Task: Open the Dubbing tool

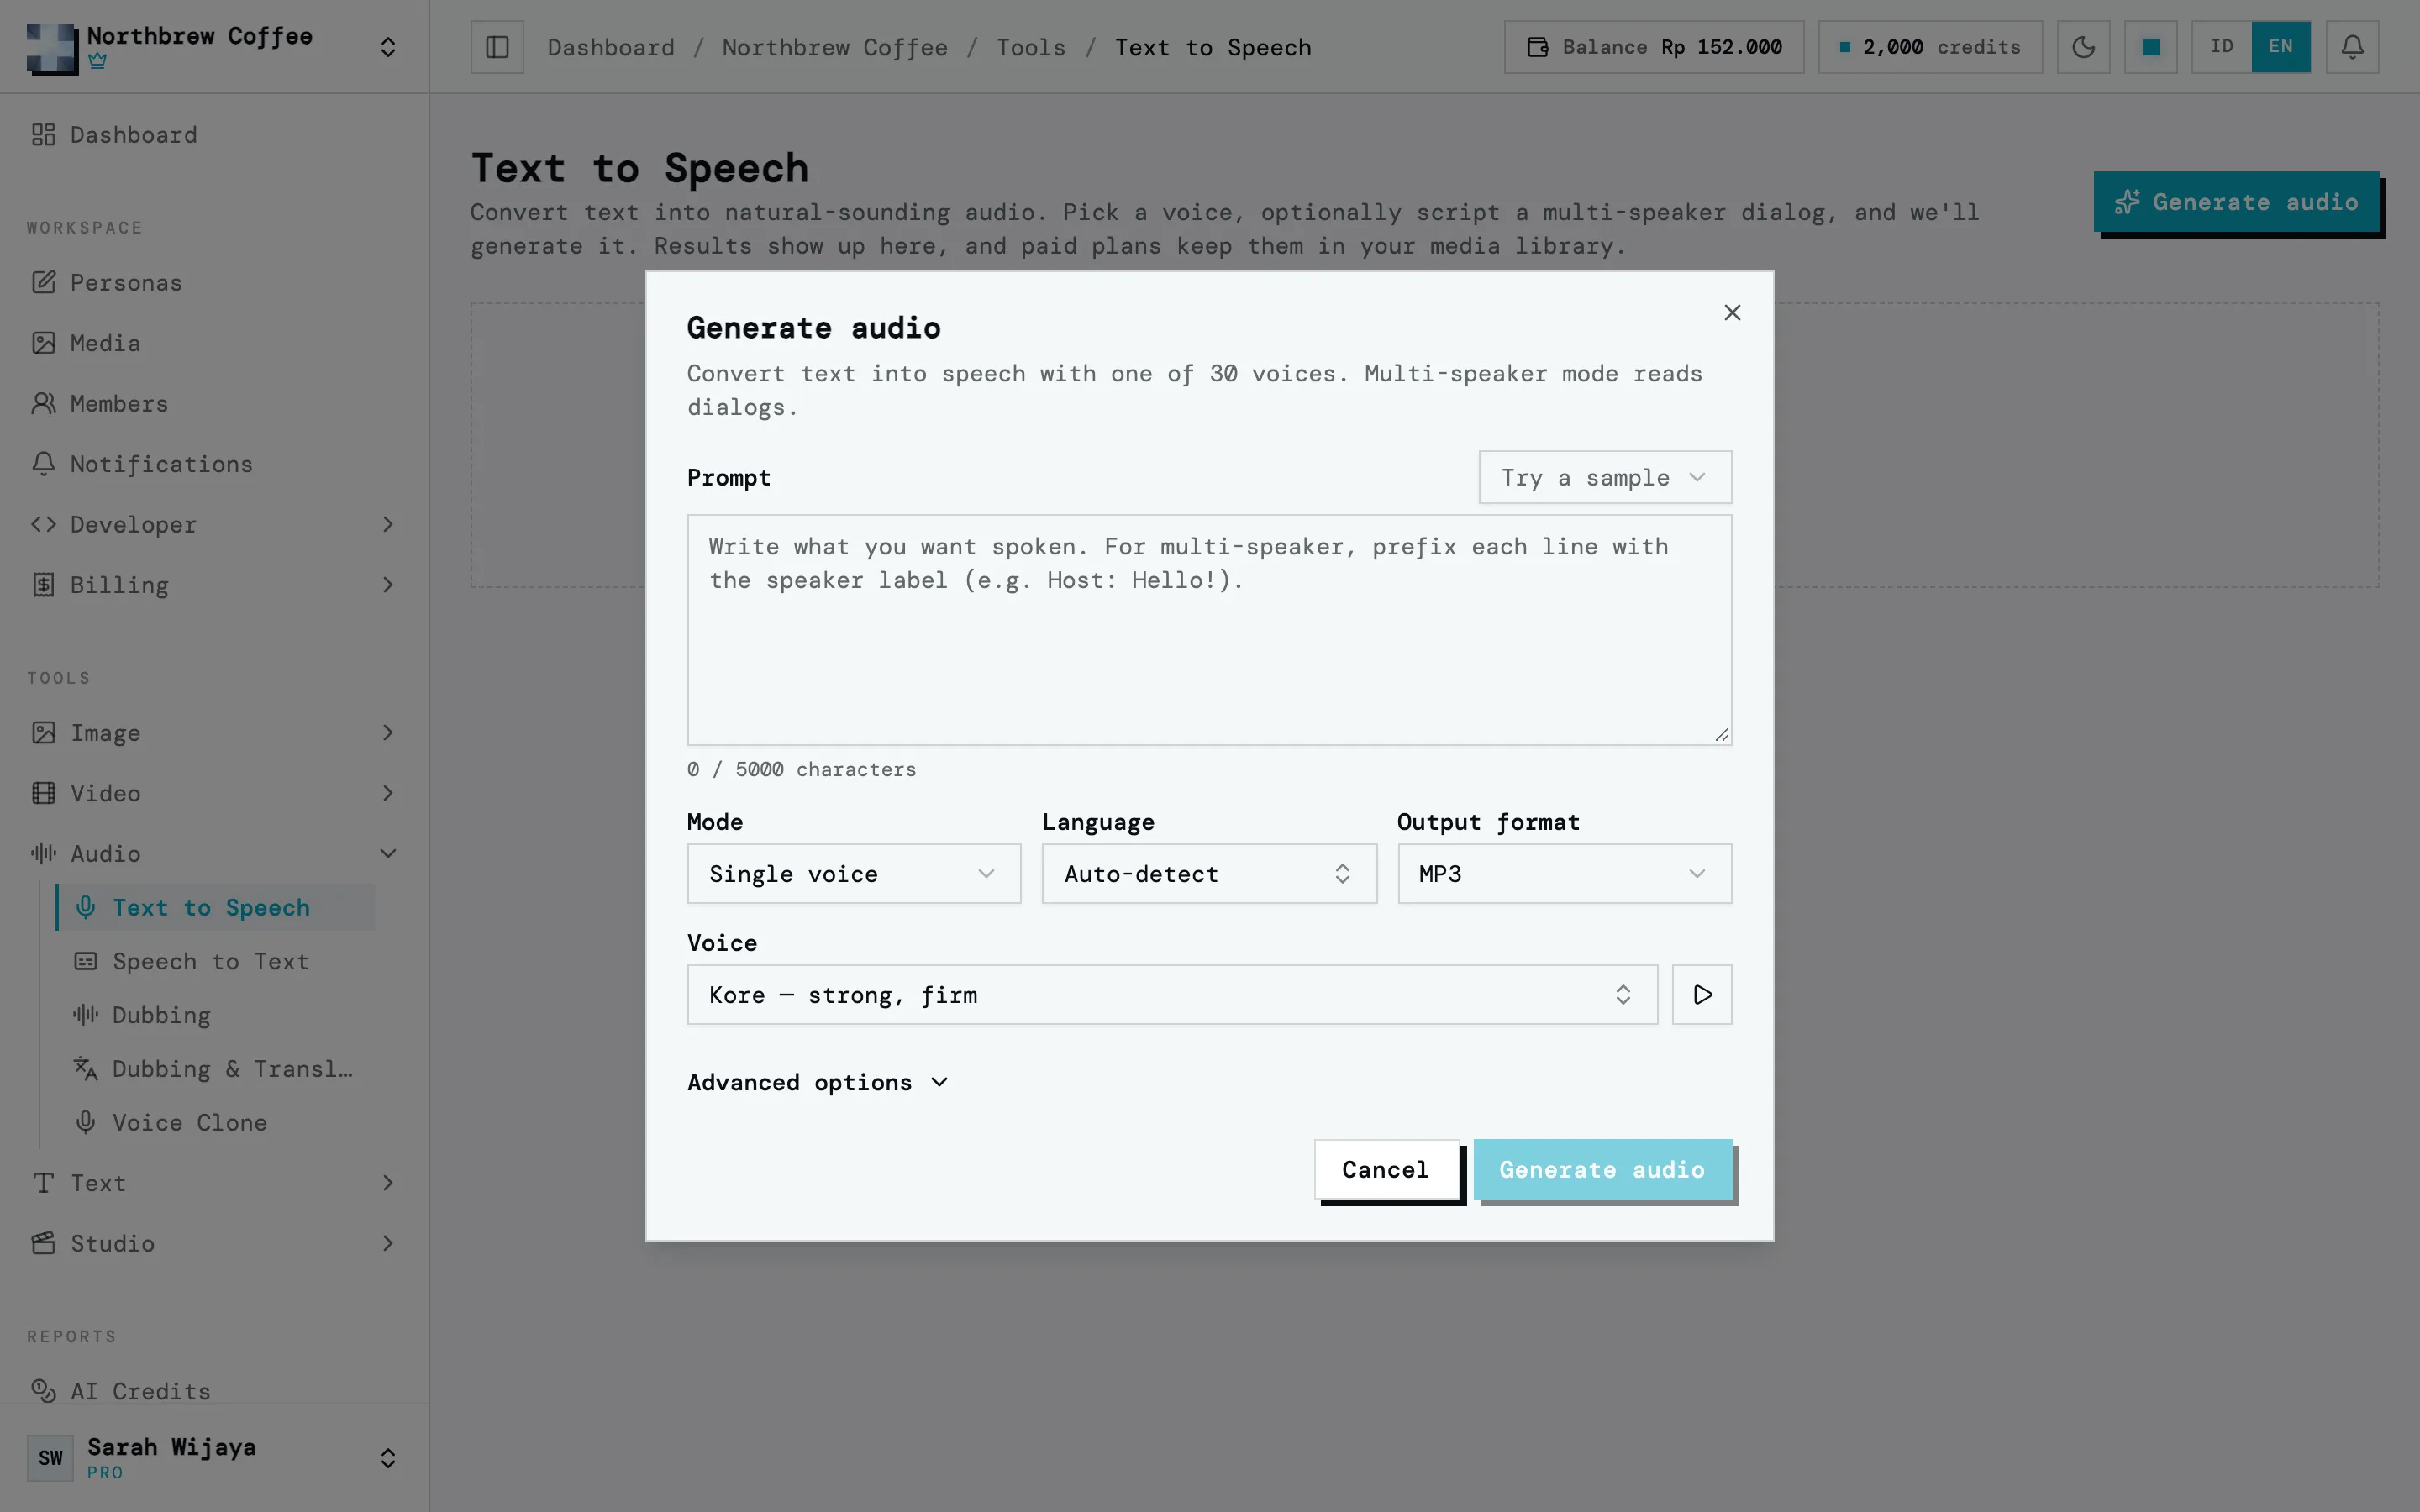Action: [x=216, y=1015]
